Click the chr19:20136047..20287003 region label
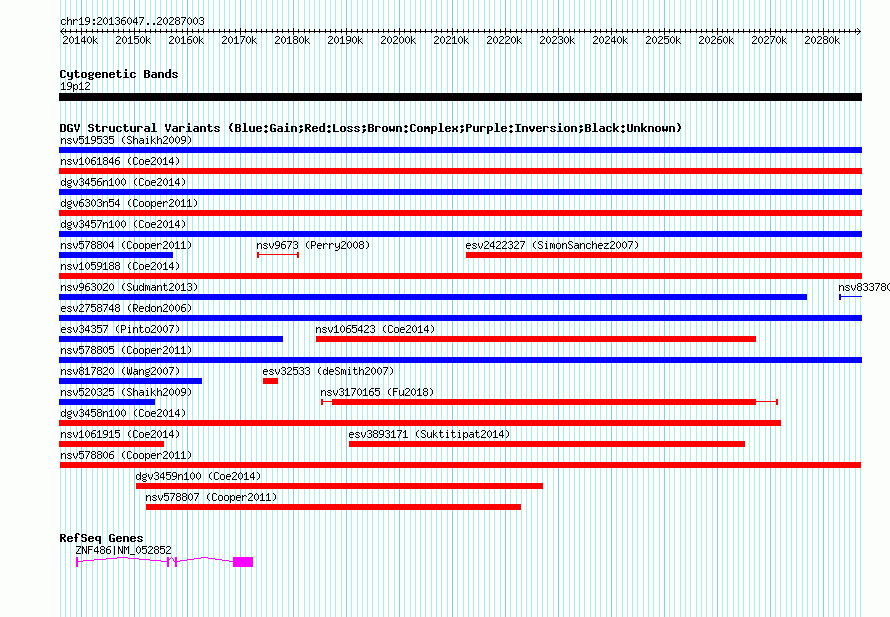Screen dimensions: 890x617 (x=132, y=21)
